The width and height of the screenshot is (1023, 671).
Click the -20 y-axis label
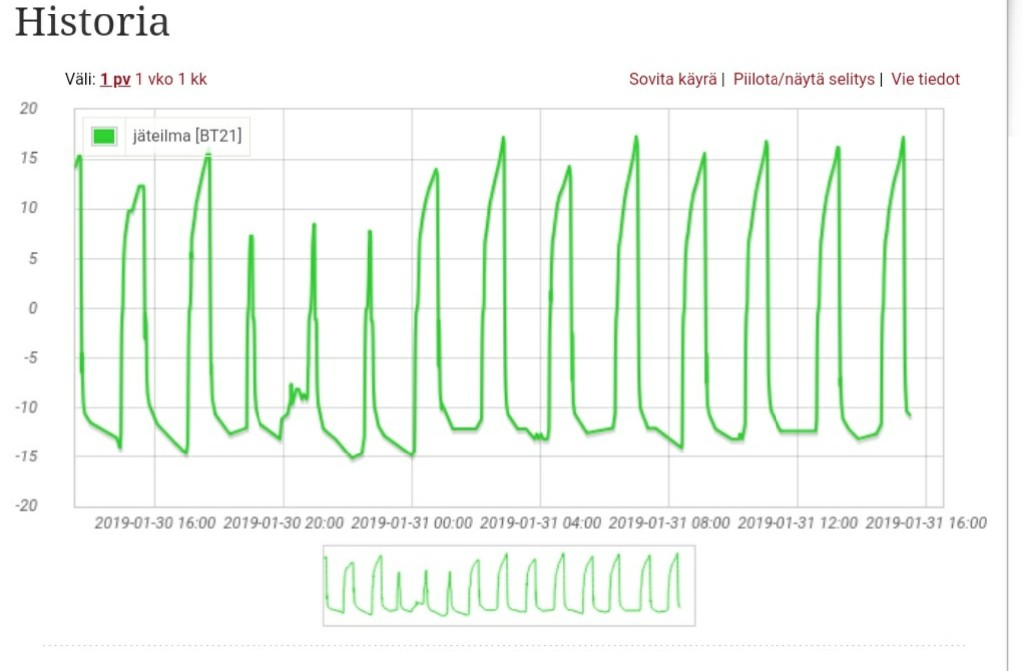coord(27,505)
